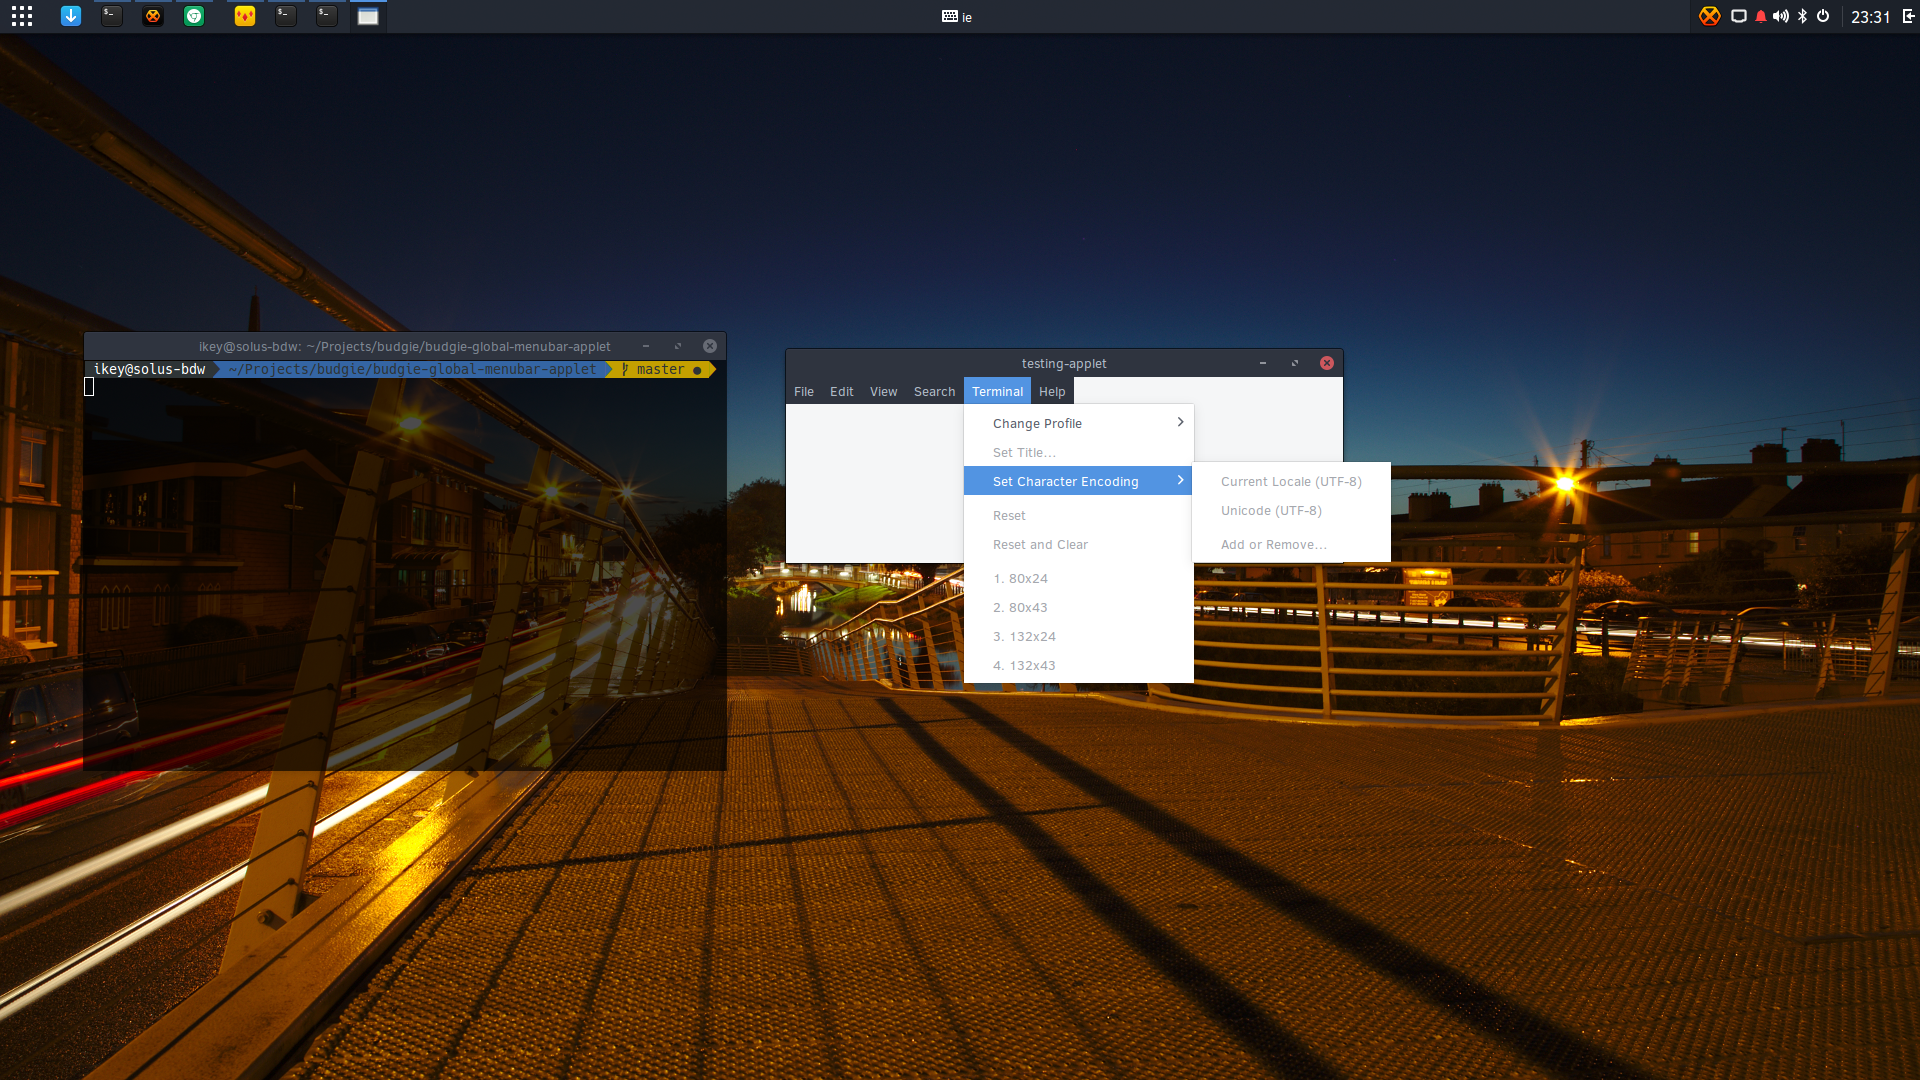This screenshot has width=1920, height=1080.
Task: Maximize the testing-applet window
Action: click(1295, 363)
